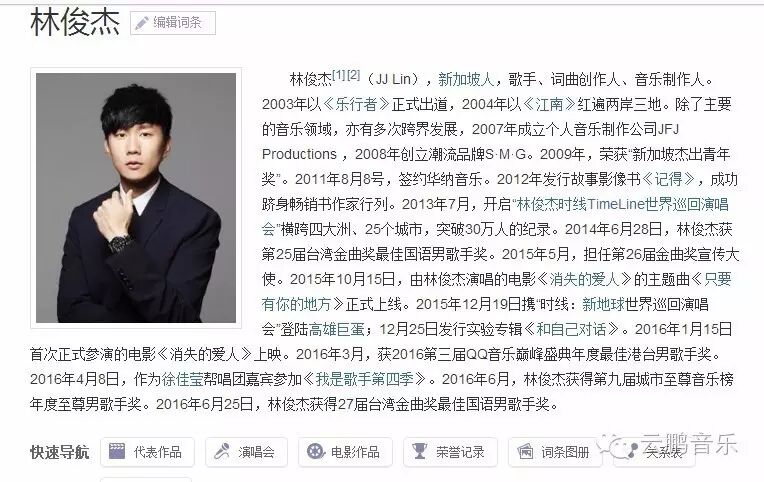Click the film reel icon for 电影作品
This screenshot has width=764, height=482.
(x=316, y=451)
